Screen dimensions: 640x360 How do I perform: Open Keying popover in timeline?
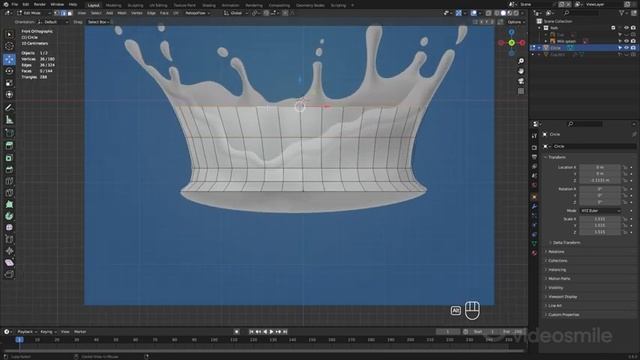pos(48,332)
